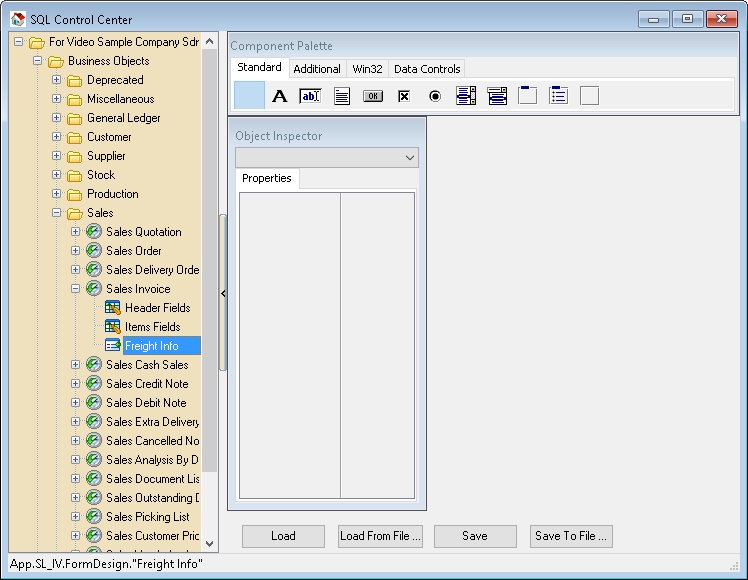The image size is (748, 580).
Task: Pick the RadioButton component in palette
Action: coord(435,96)
